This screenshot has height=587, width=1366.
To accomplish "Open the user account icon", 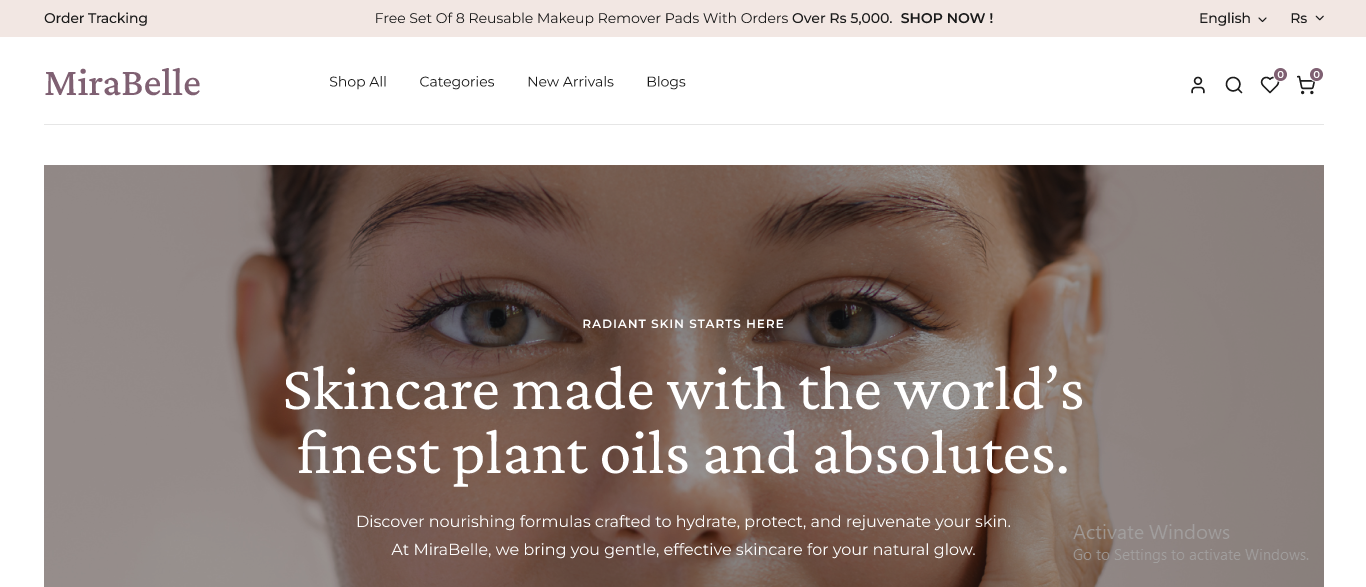I will coord(1198,85).
